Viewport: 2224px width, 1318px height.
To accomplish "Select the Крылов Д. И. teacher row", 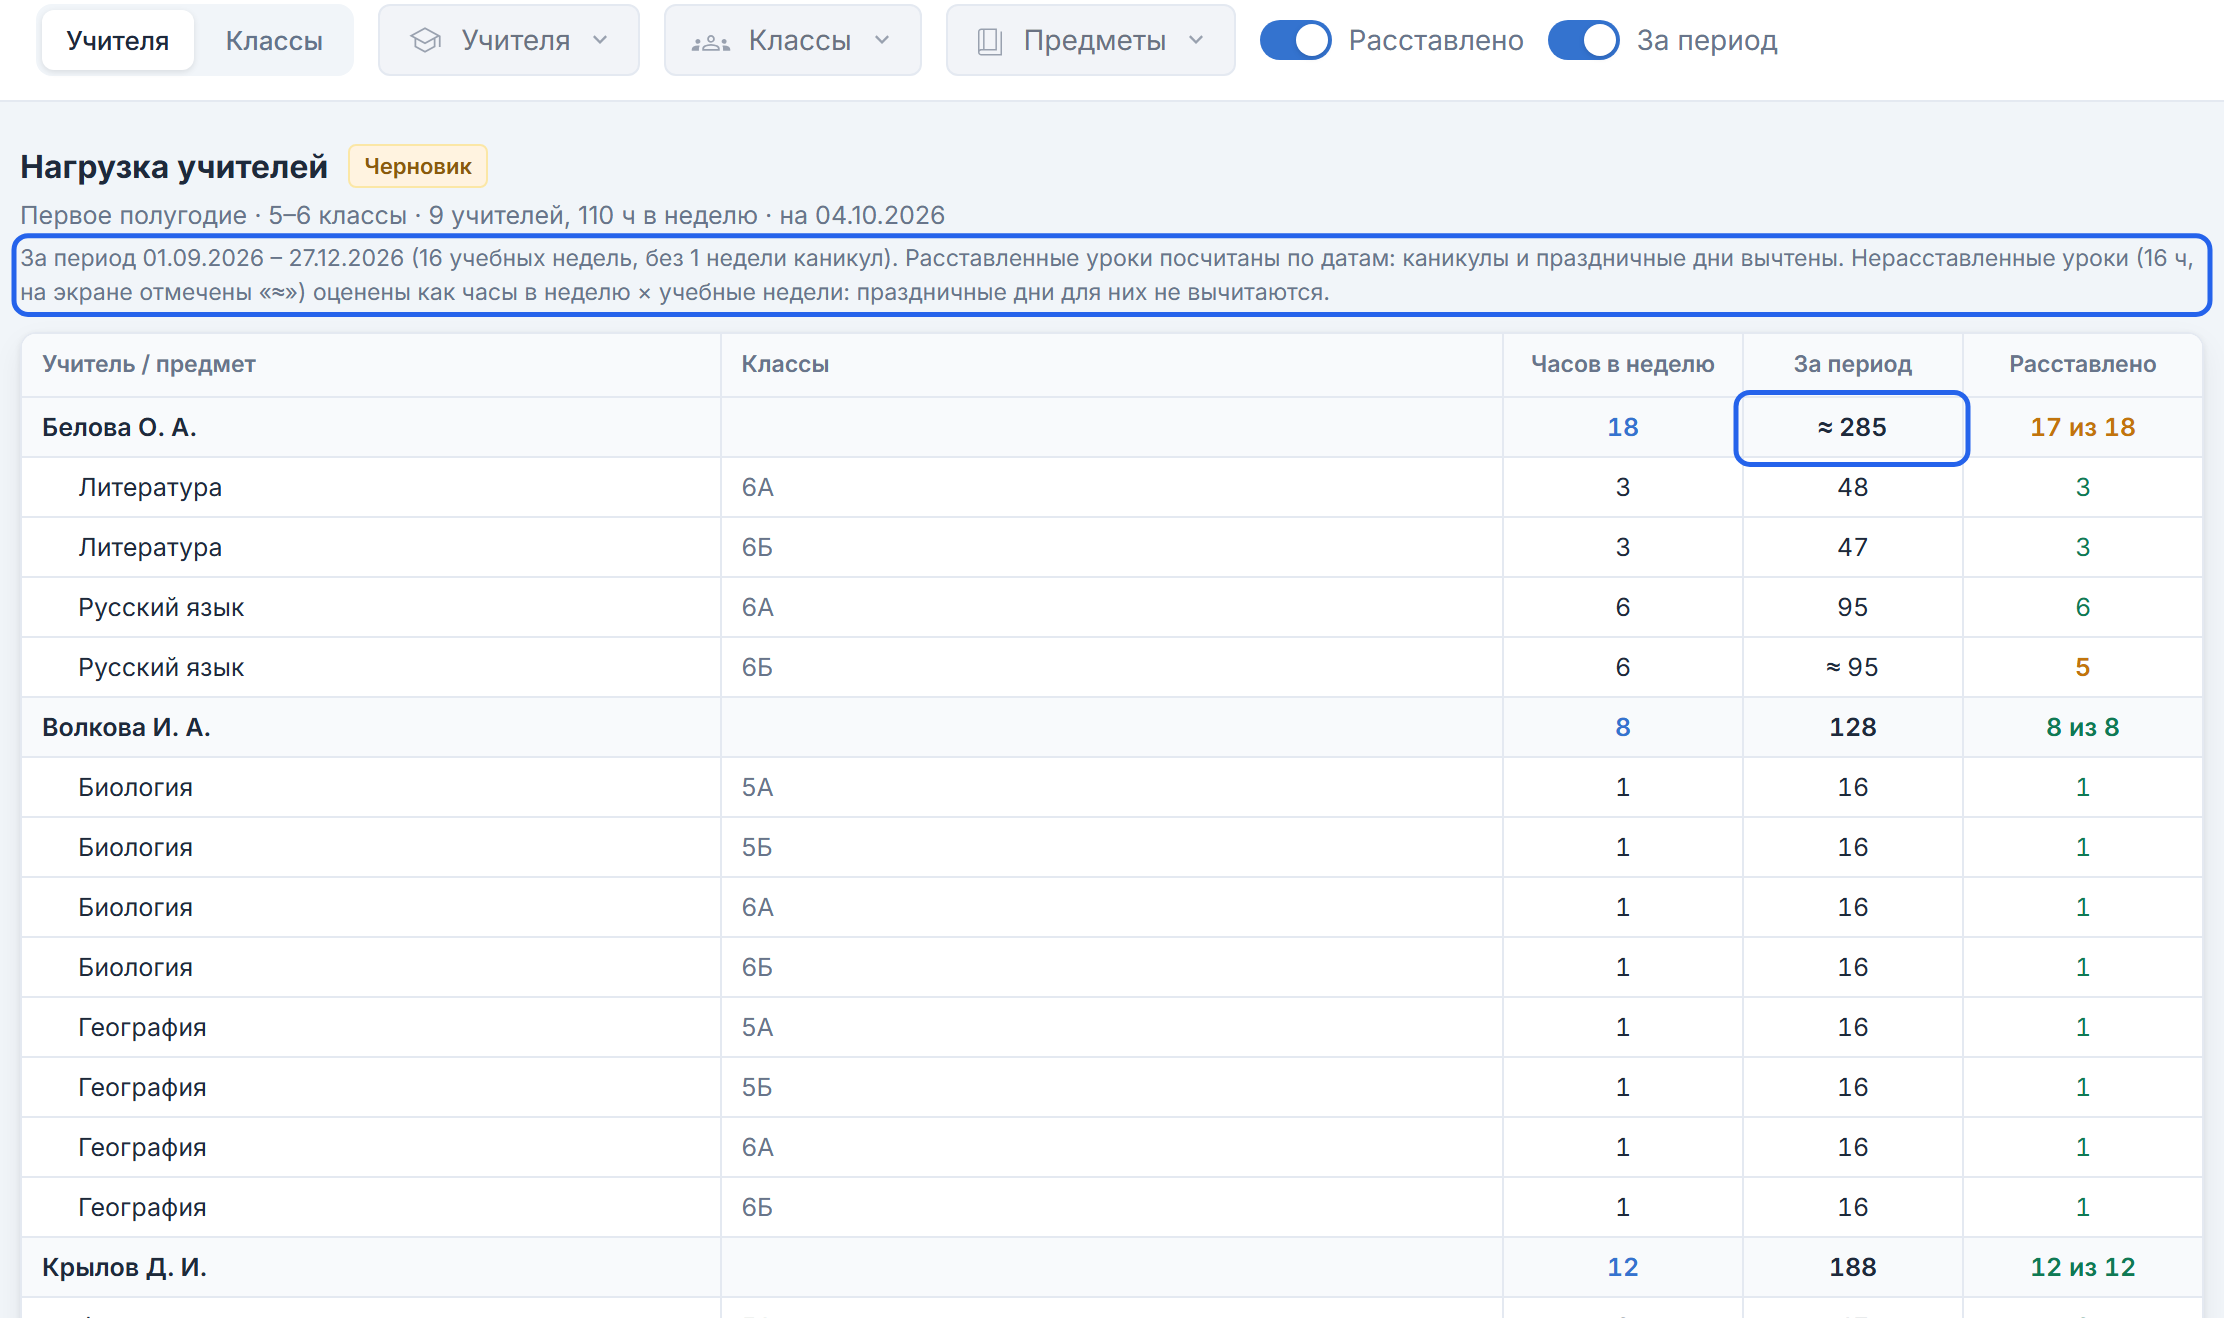I will click(x=1111, y=1267).
